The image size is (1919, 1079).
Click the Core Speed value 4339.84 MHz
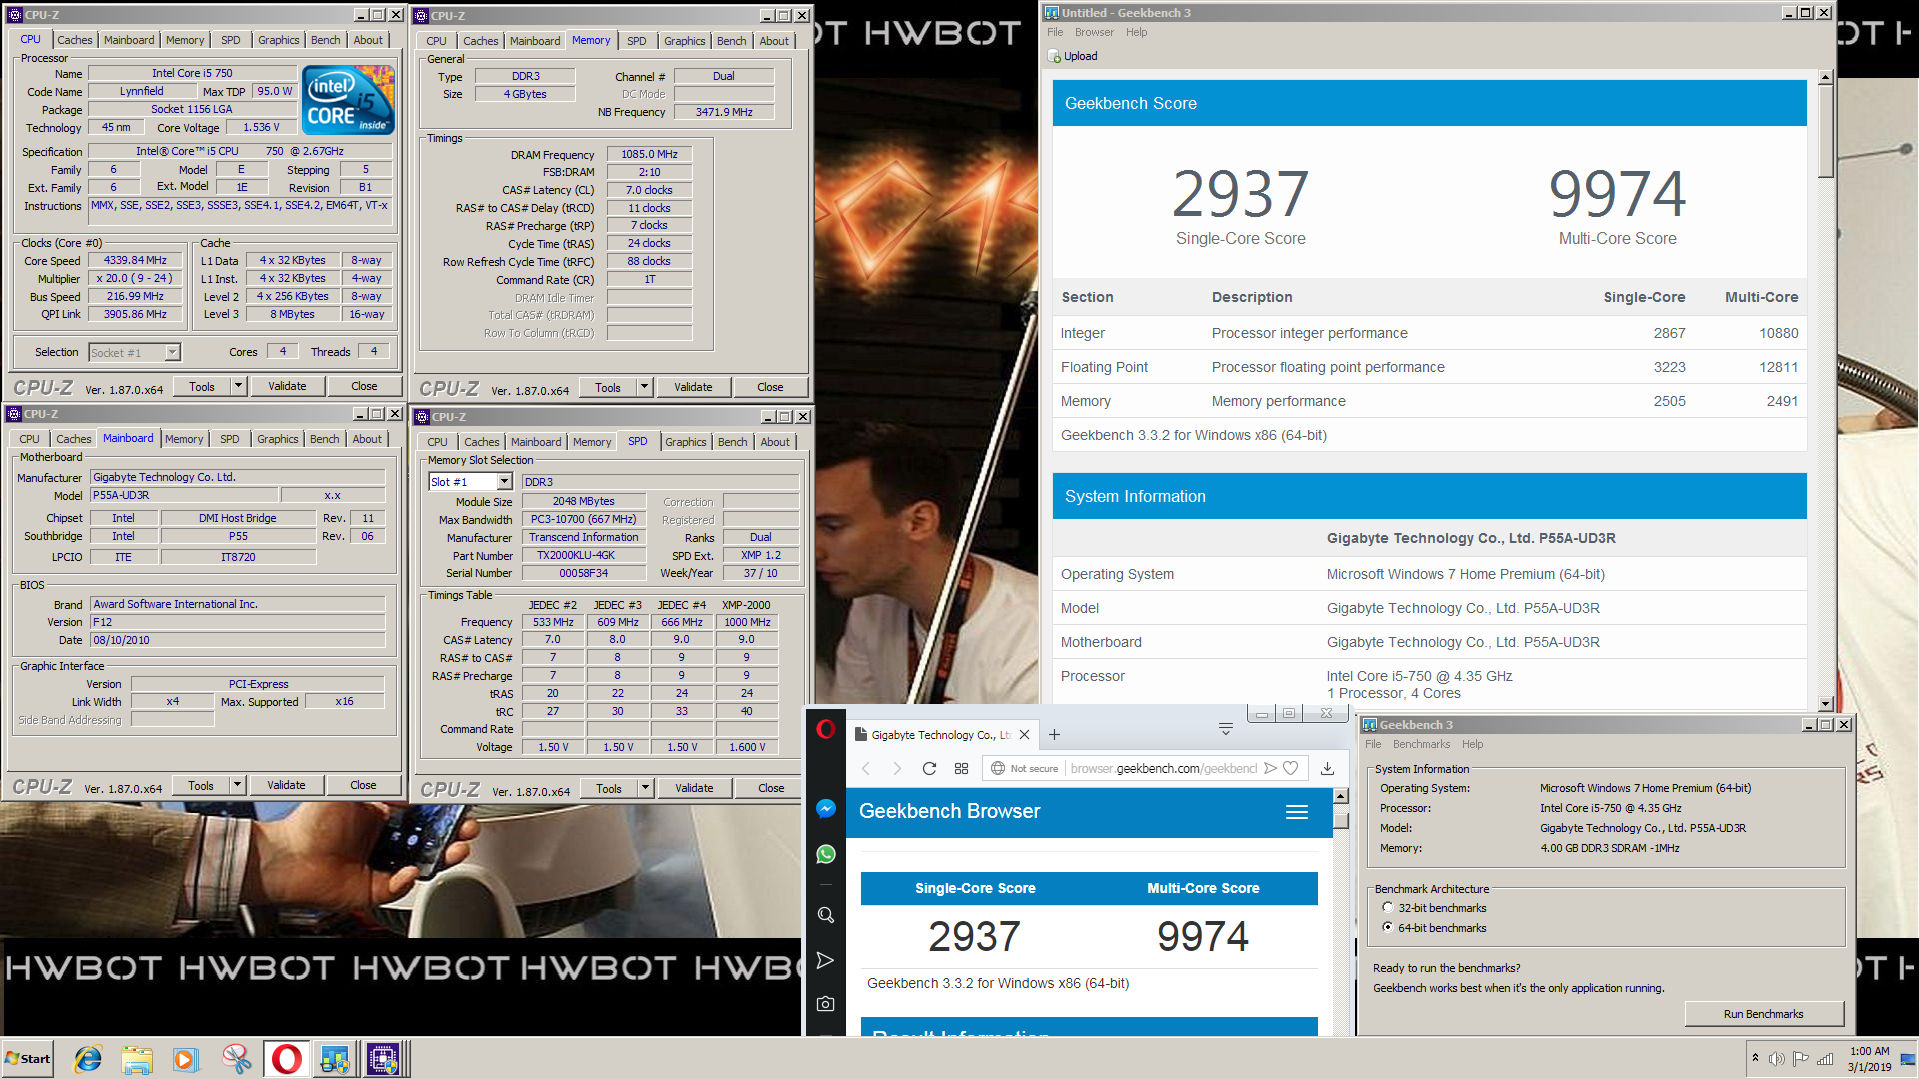[x=136, y=260]
